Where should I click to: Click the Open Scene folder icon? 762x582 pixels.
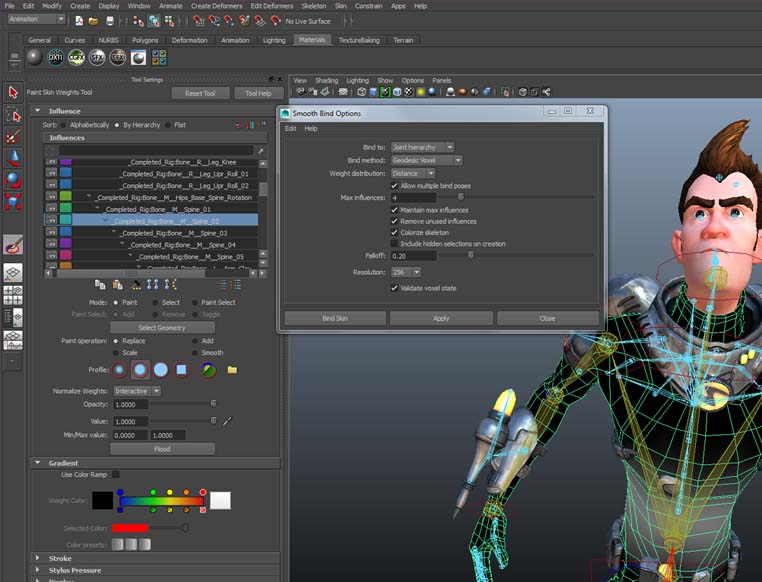(94, 21)
